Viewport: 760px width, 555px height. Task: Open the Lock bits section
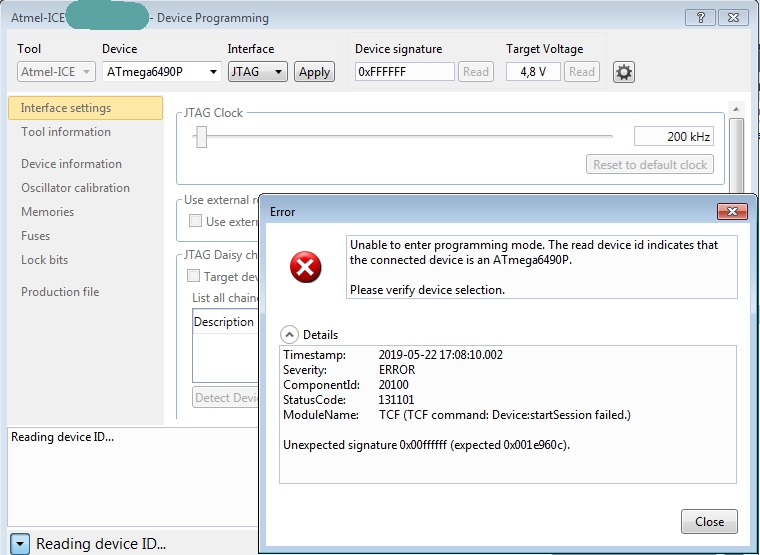coord(45,260)
